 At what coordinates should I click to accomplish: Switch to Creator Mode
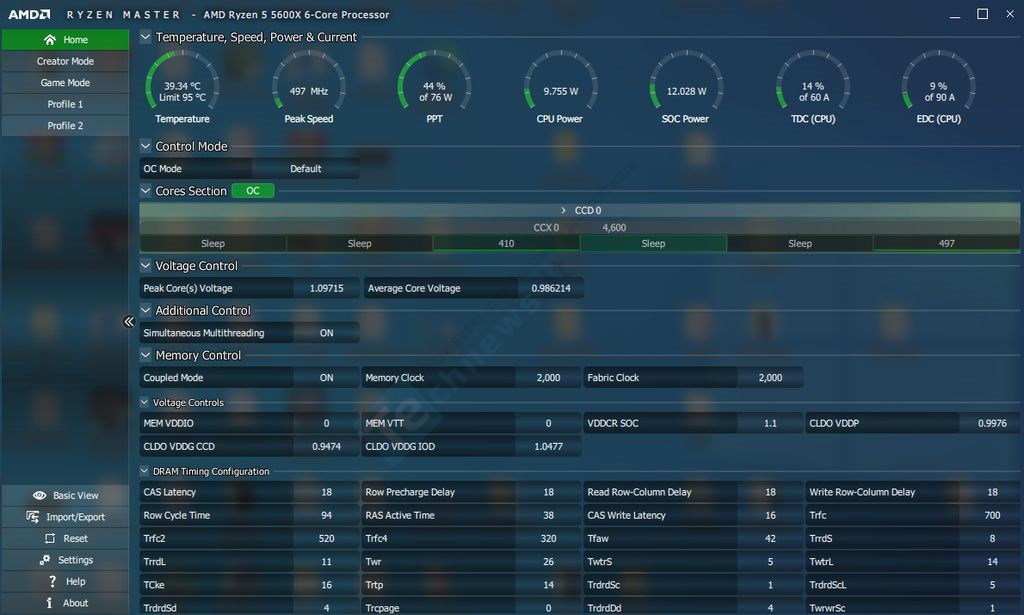[x=66, y=61]
